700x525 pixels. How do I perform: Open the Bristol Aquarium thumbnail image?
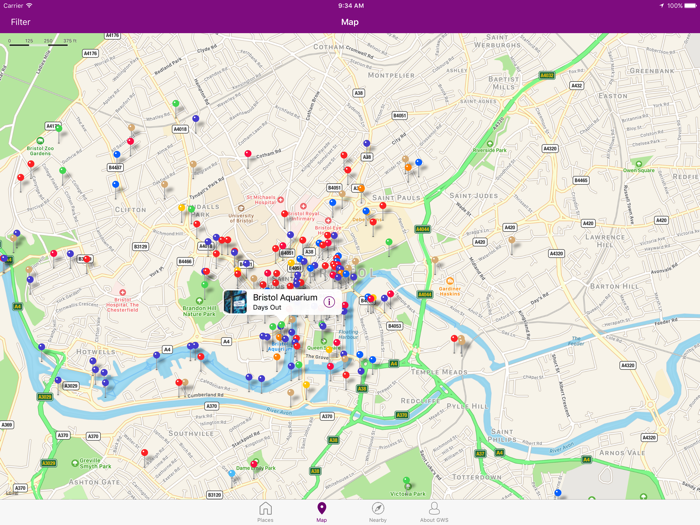click(235, 302)
